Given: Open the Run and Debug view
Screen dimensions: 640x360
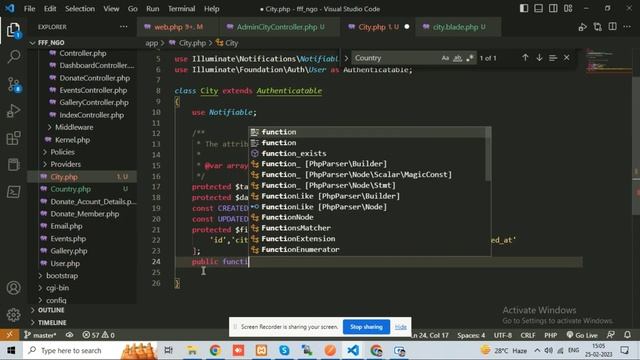Looking at the screenshot, I should coord(13,111).
